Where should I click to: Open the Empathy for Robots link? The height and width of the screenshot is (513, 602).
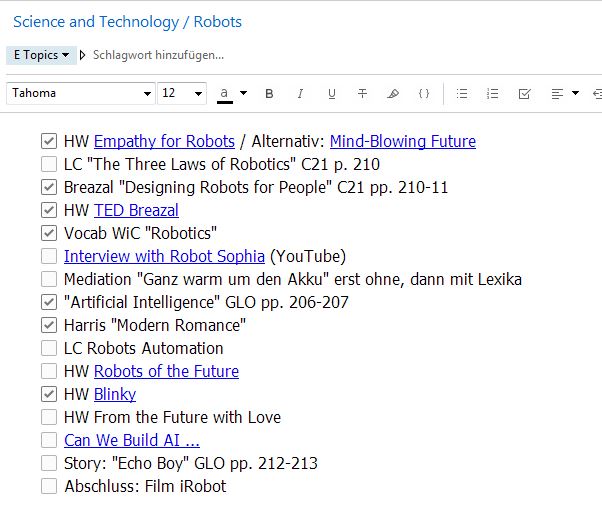pos(164,141)
